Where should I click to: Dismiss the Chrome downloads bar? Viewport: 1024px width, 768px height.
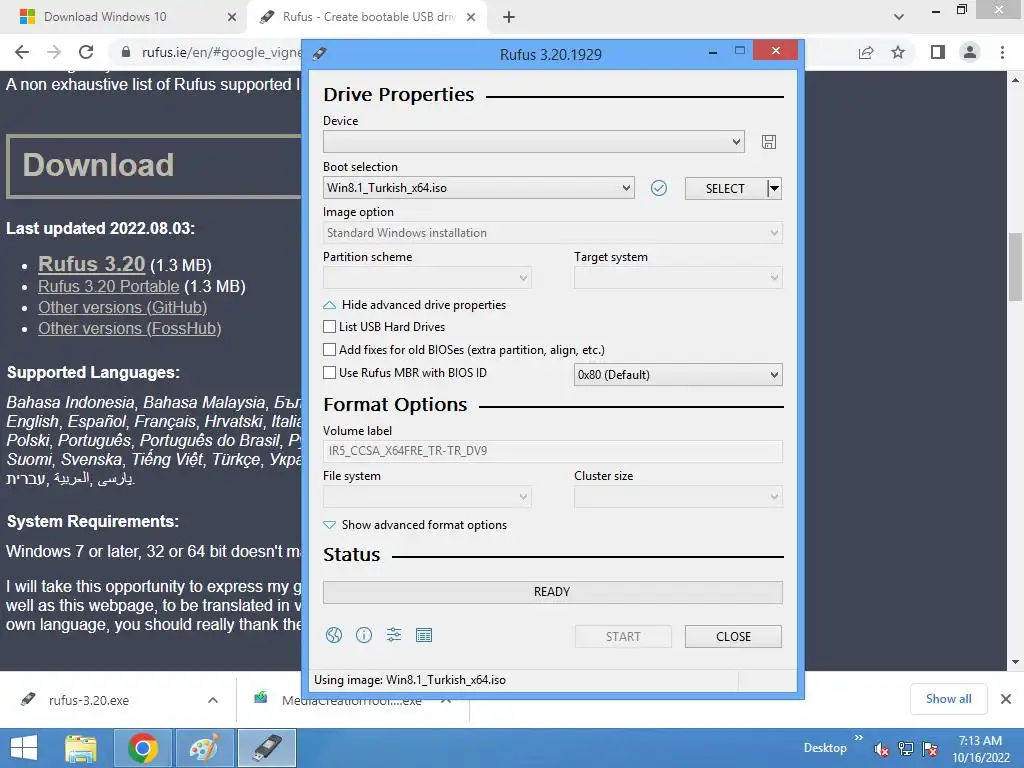pos(1006,699)
